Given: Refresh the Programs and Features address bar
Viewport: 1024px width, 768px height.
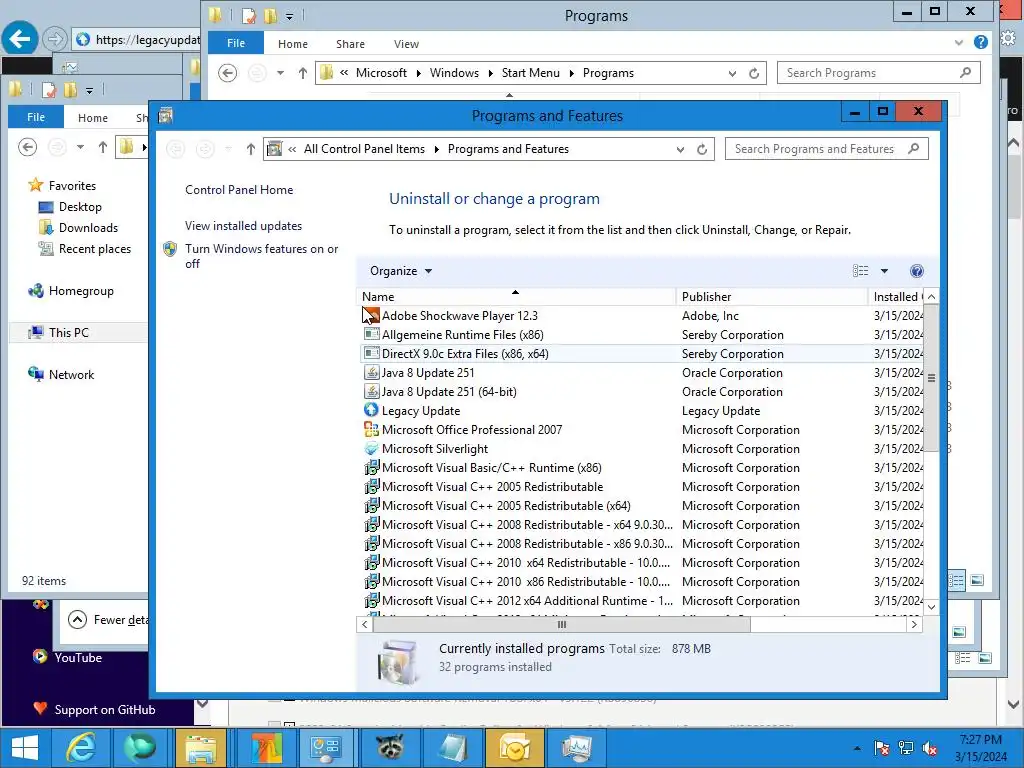Looking at the screenshot, I should pyautogui.click(x=702, y=149).
